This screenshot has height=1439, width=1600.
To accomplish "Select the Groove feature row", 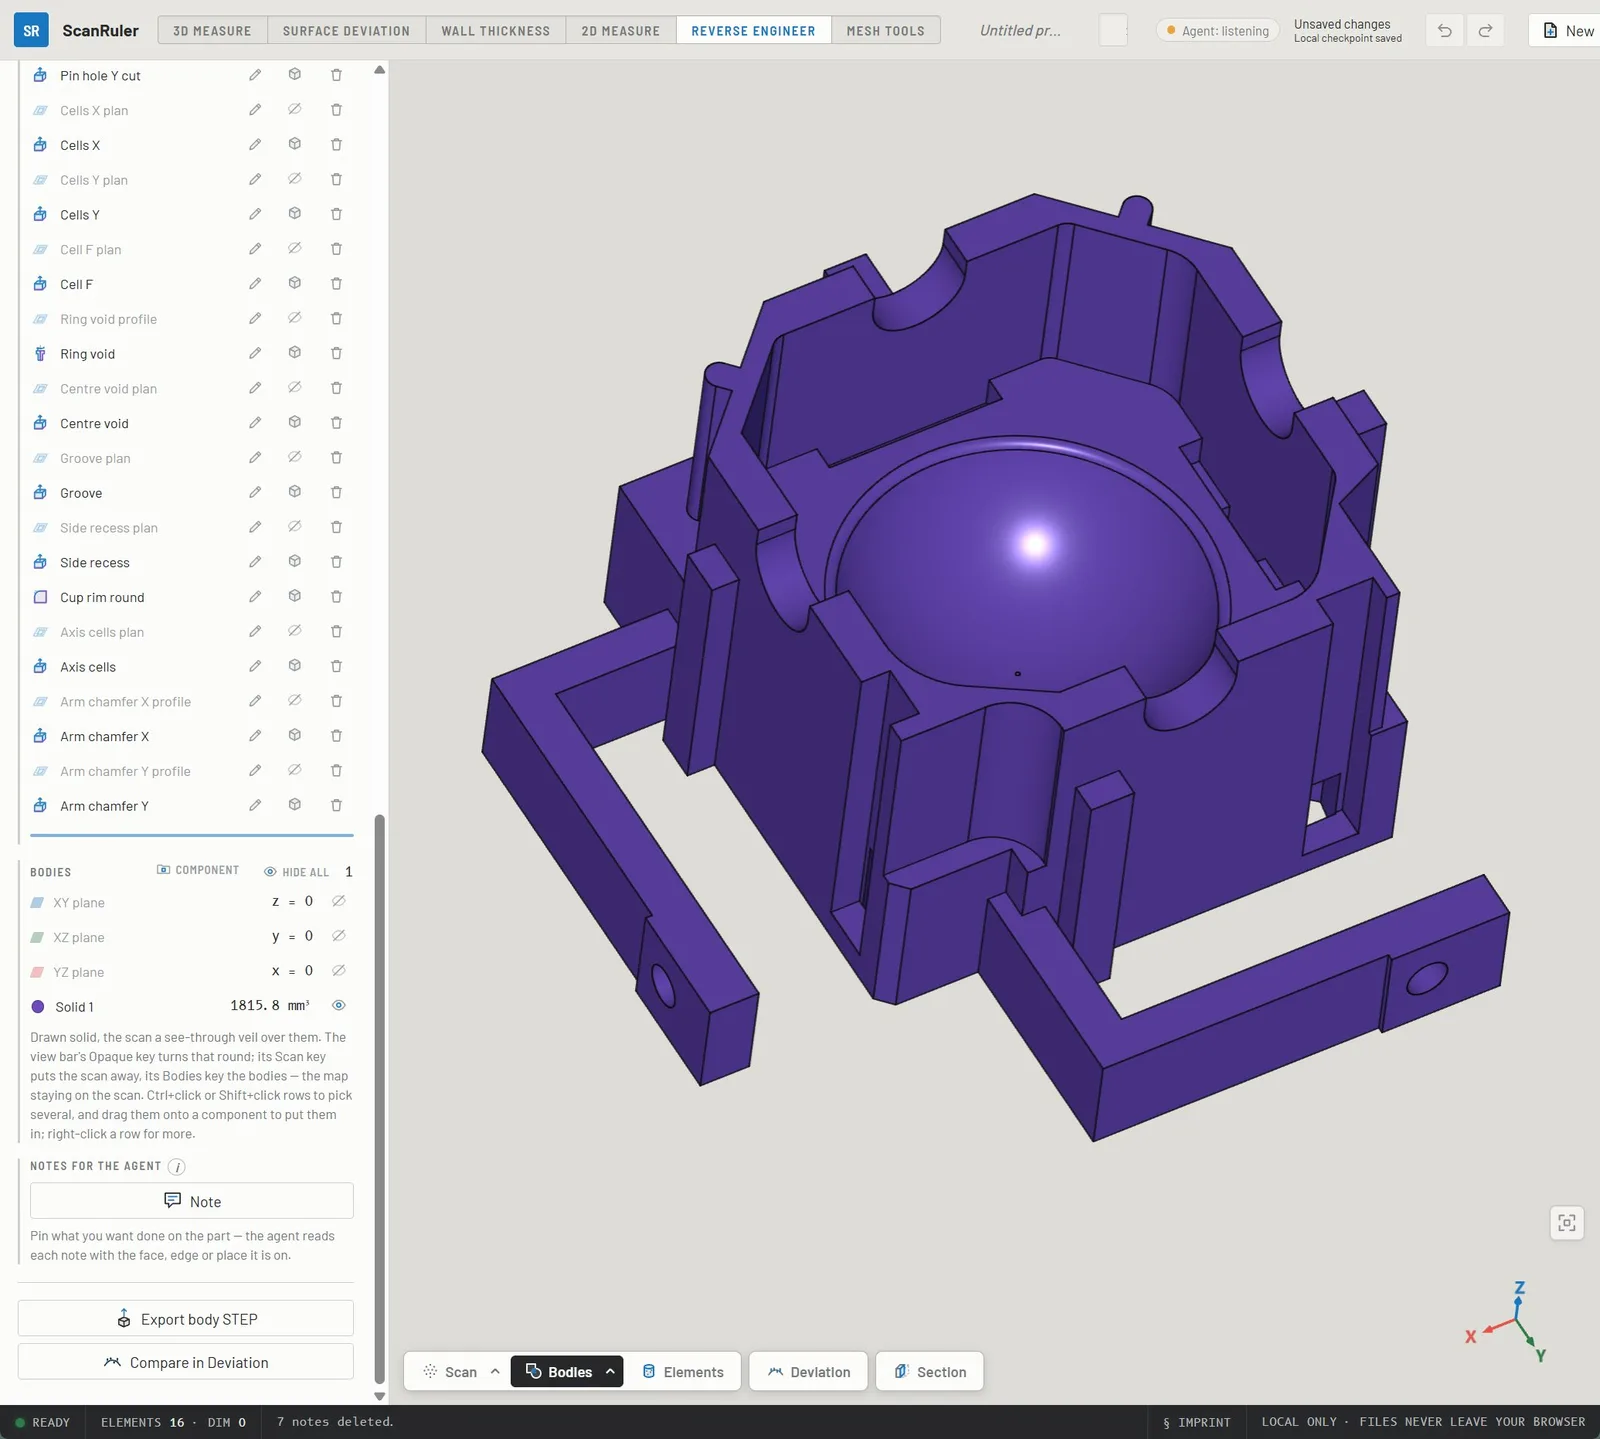I will click(x=190, y=493).
